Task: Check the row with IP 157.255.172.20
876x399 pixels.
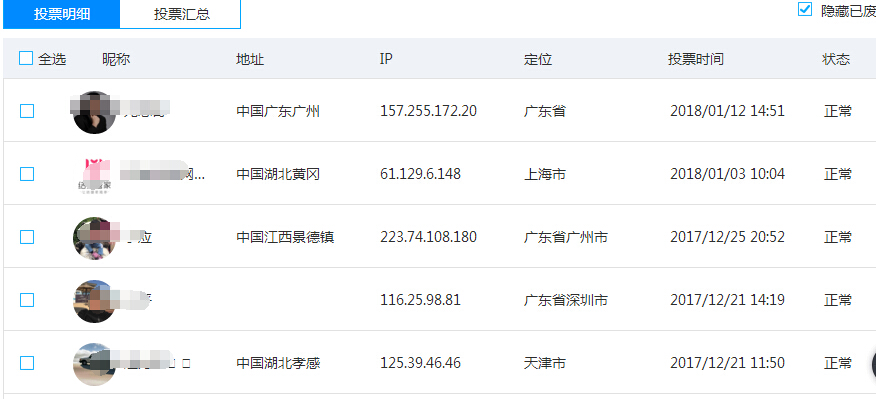Action: pyautogui.click(x=27, y=111)
